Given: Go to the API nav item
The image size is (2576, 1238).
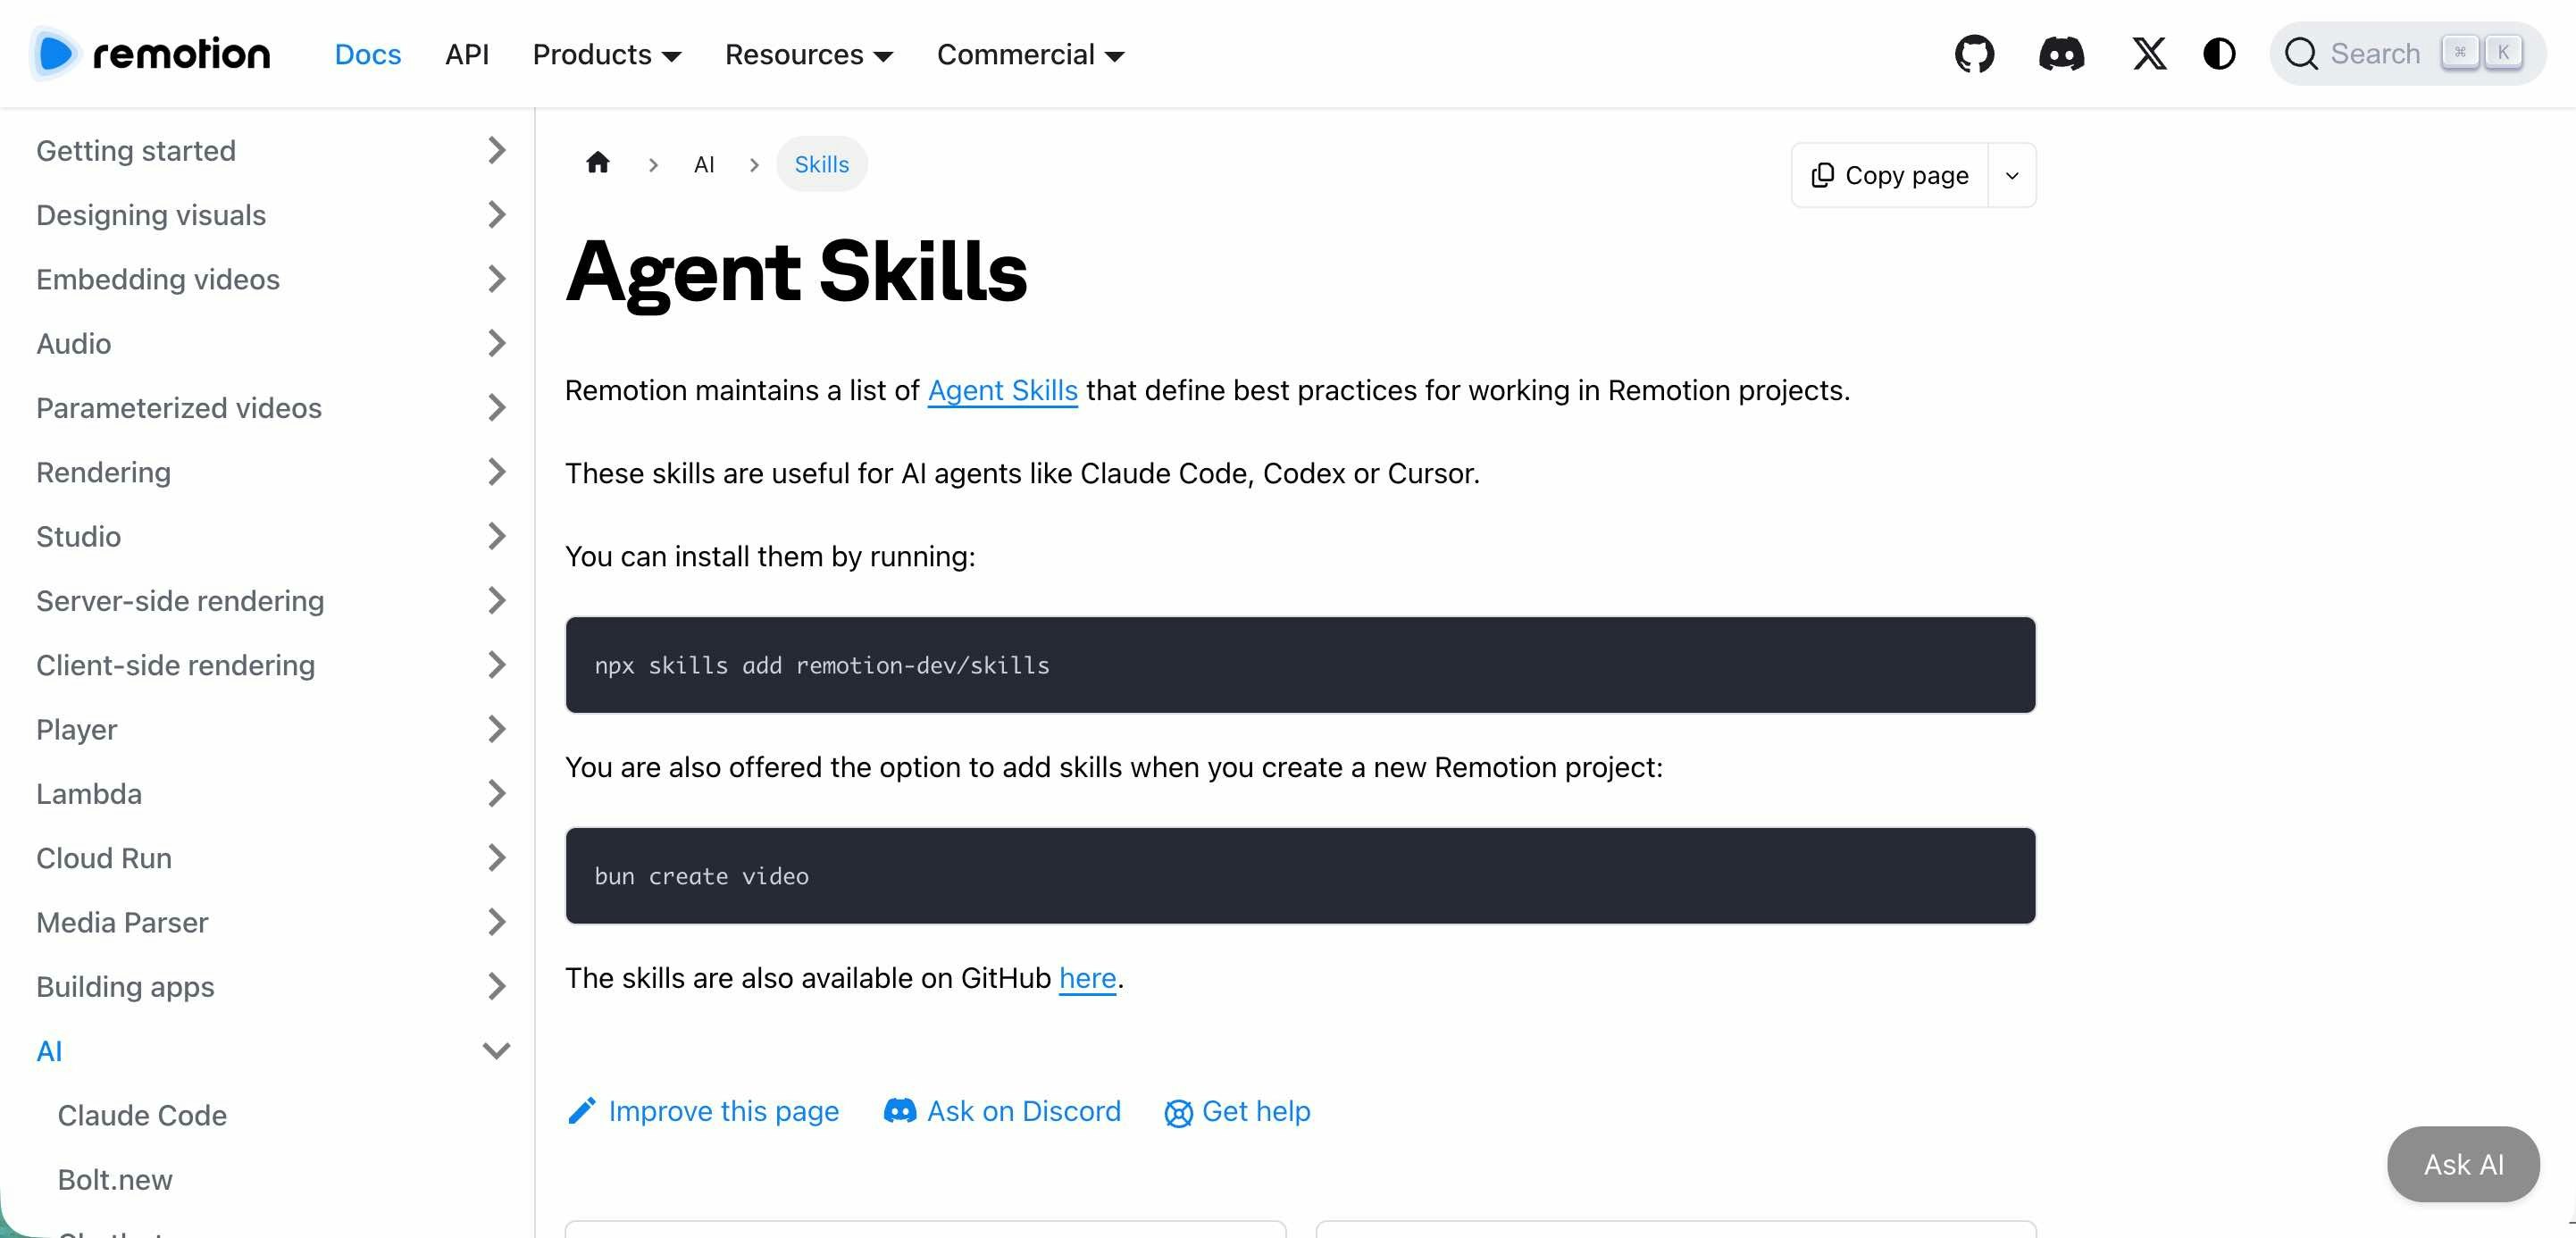Looking at the screenshot, I should tap(467, 55).
